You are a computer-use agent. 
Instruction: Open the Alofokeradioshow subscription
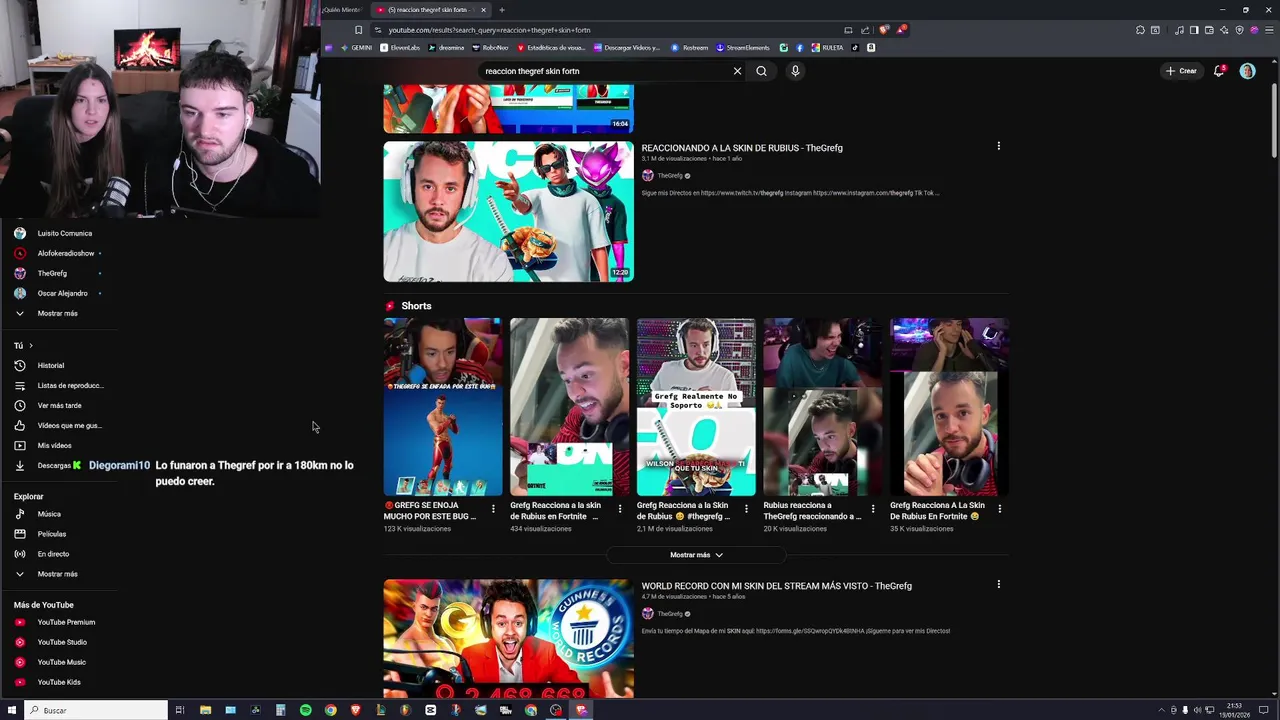click(x=65, y=253)
